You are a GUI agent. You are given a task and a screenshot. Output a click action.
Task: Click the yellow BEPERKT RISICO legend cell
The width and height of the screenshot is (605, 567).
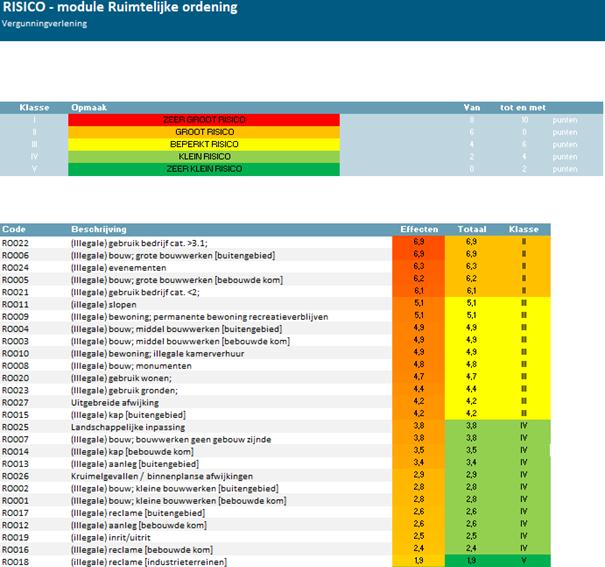click(x=203, y=144)
